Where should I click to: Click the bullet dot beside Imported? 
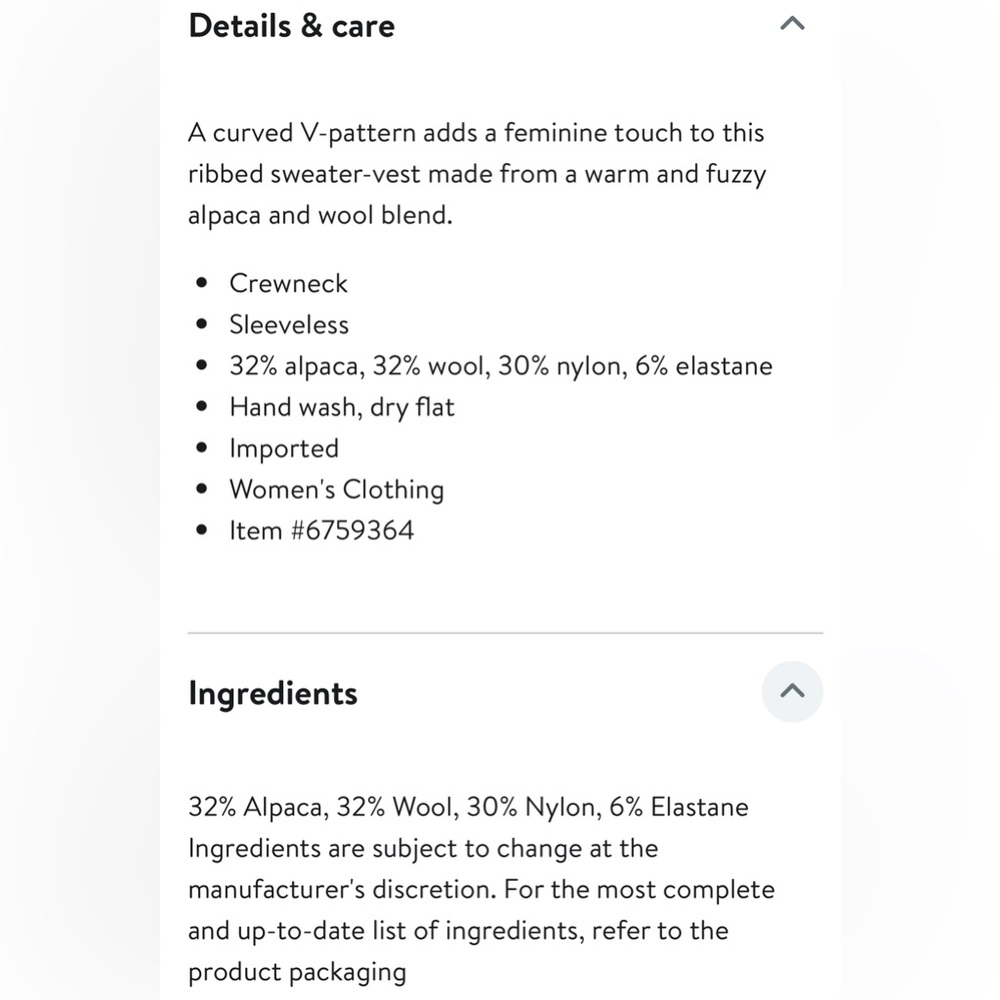[202, 448]
